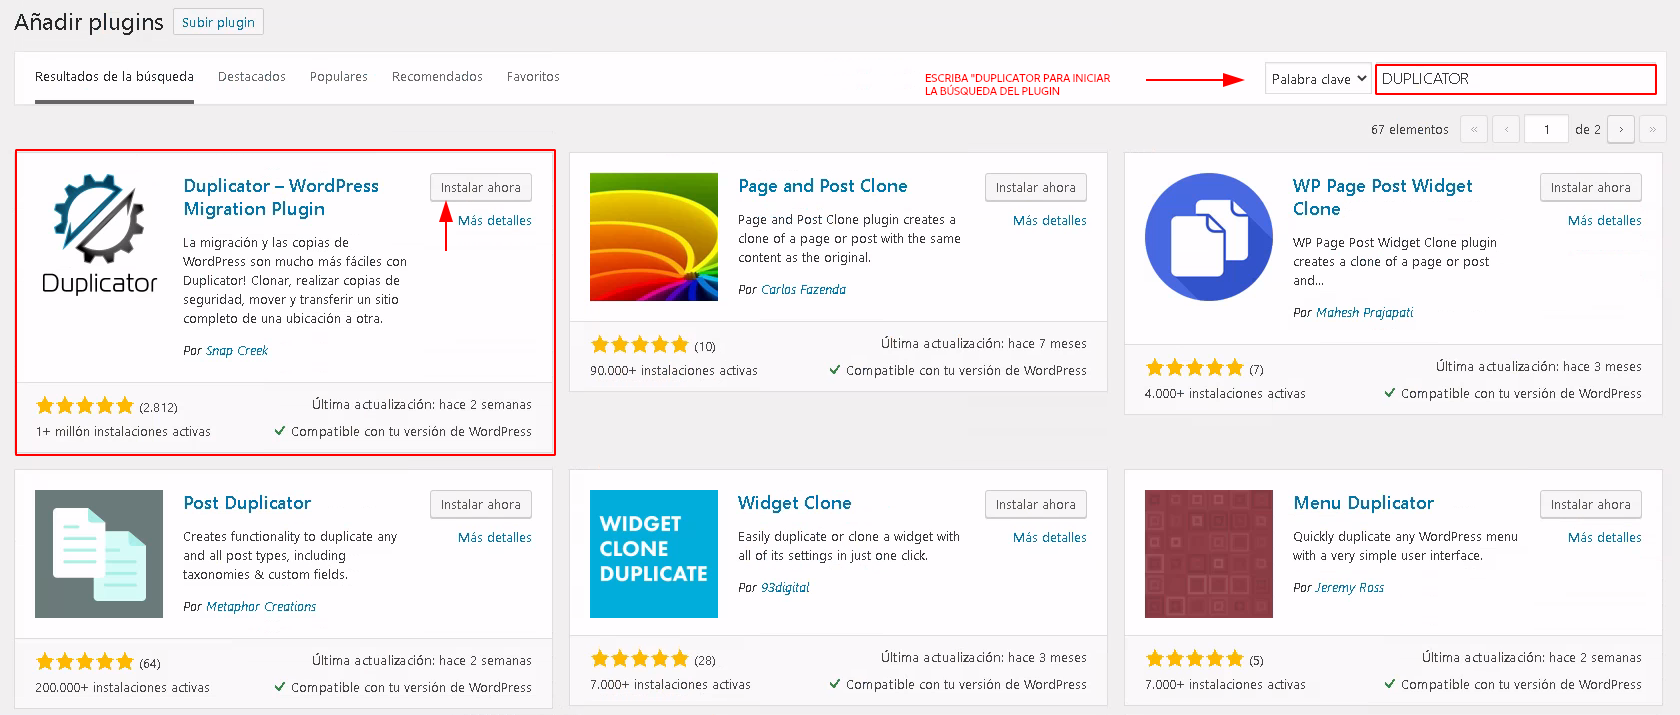The width and height of the screenshot is (1680, 715).
Task: Click Post Duplicator star rating (64)
Action: click(x=85, y=662)
